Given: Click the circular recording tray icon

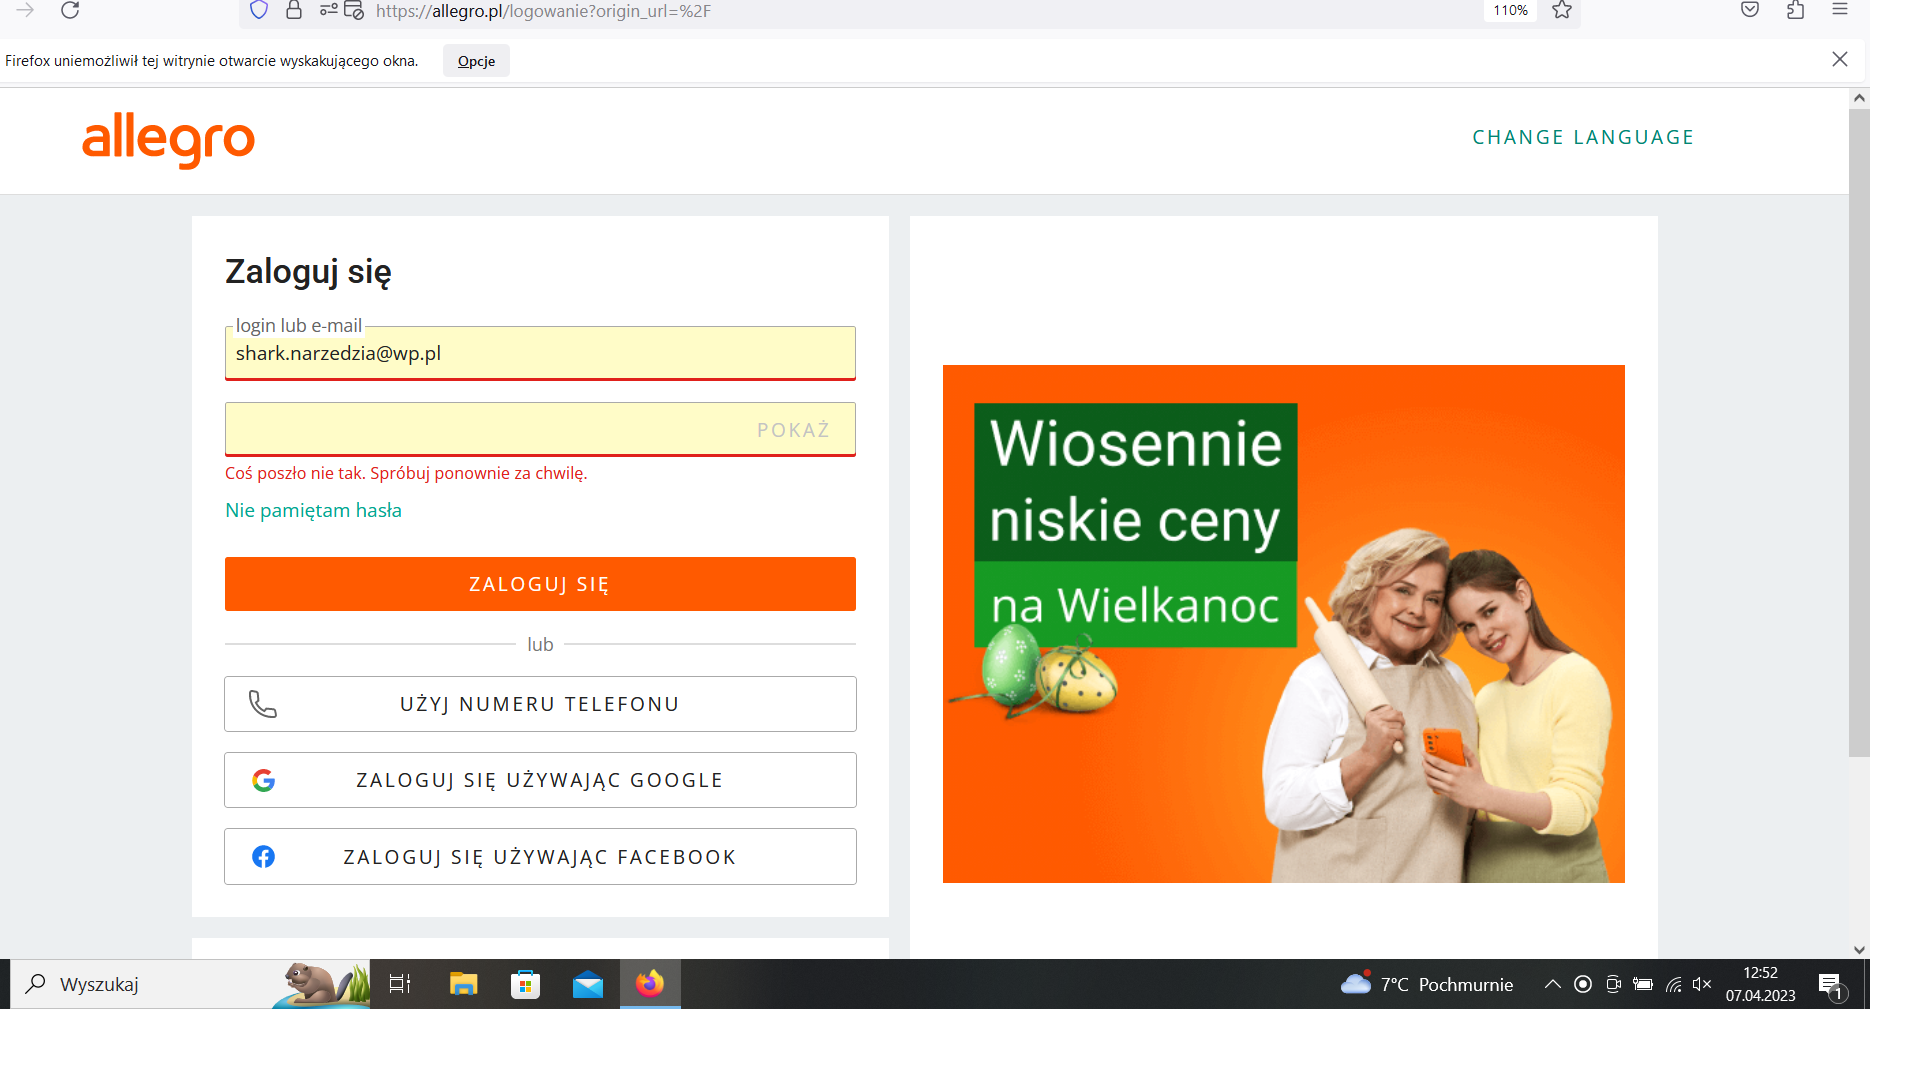Looking at the screenshot, I should [x=1583, y=984].
